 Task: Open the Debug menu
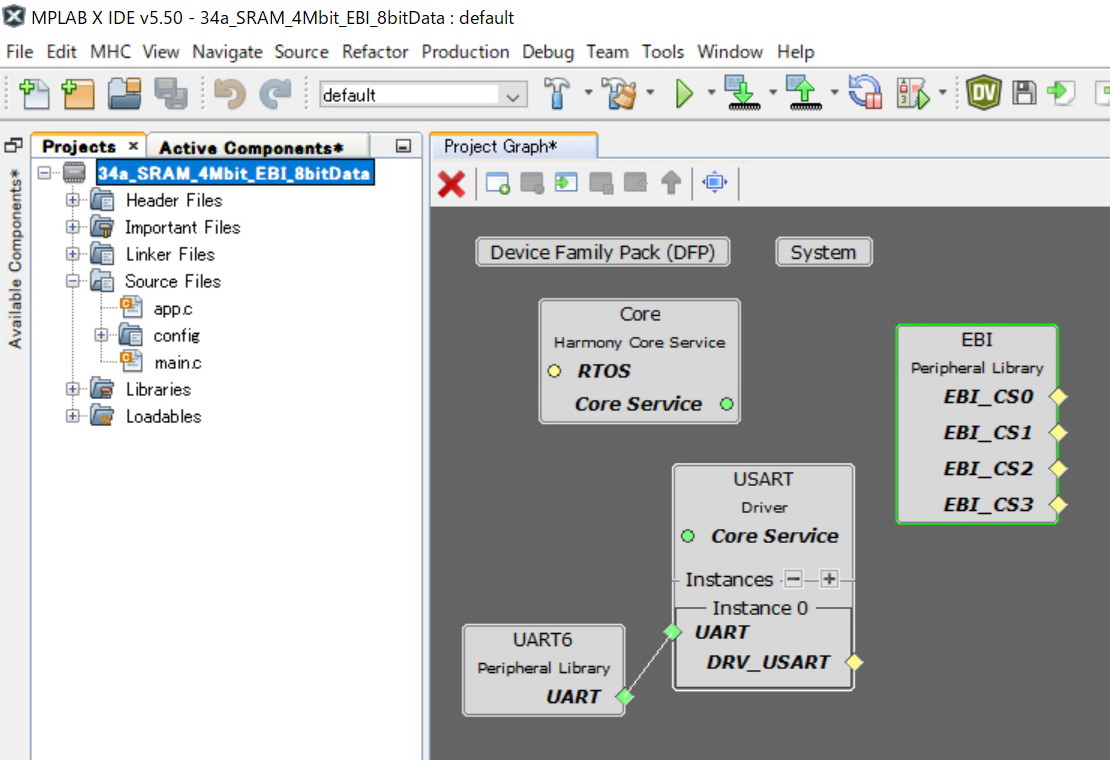548,52
